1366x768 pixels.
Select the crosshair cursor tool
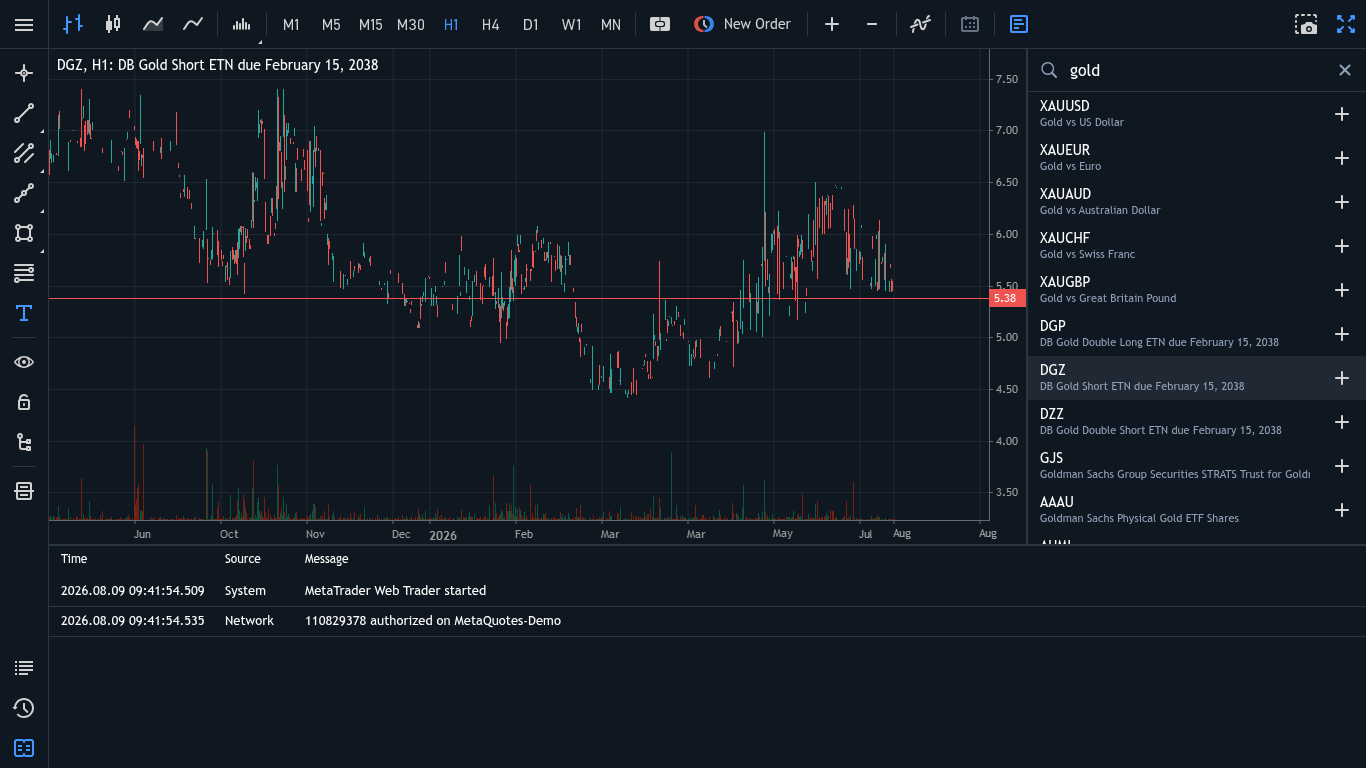(24, 73)
